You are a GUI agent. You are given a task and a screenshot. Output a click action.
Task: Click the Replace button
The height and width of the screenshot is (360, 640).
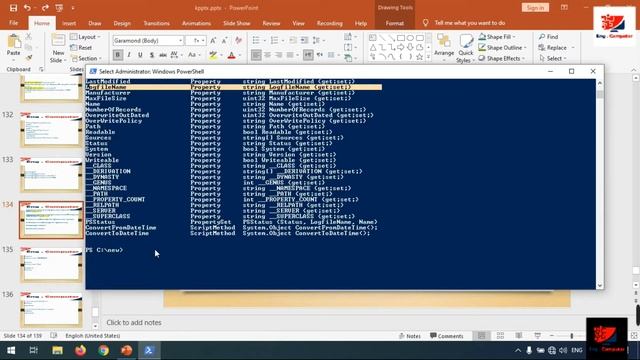[556, 48]
